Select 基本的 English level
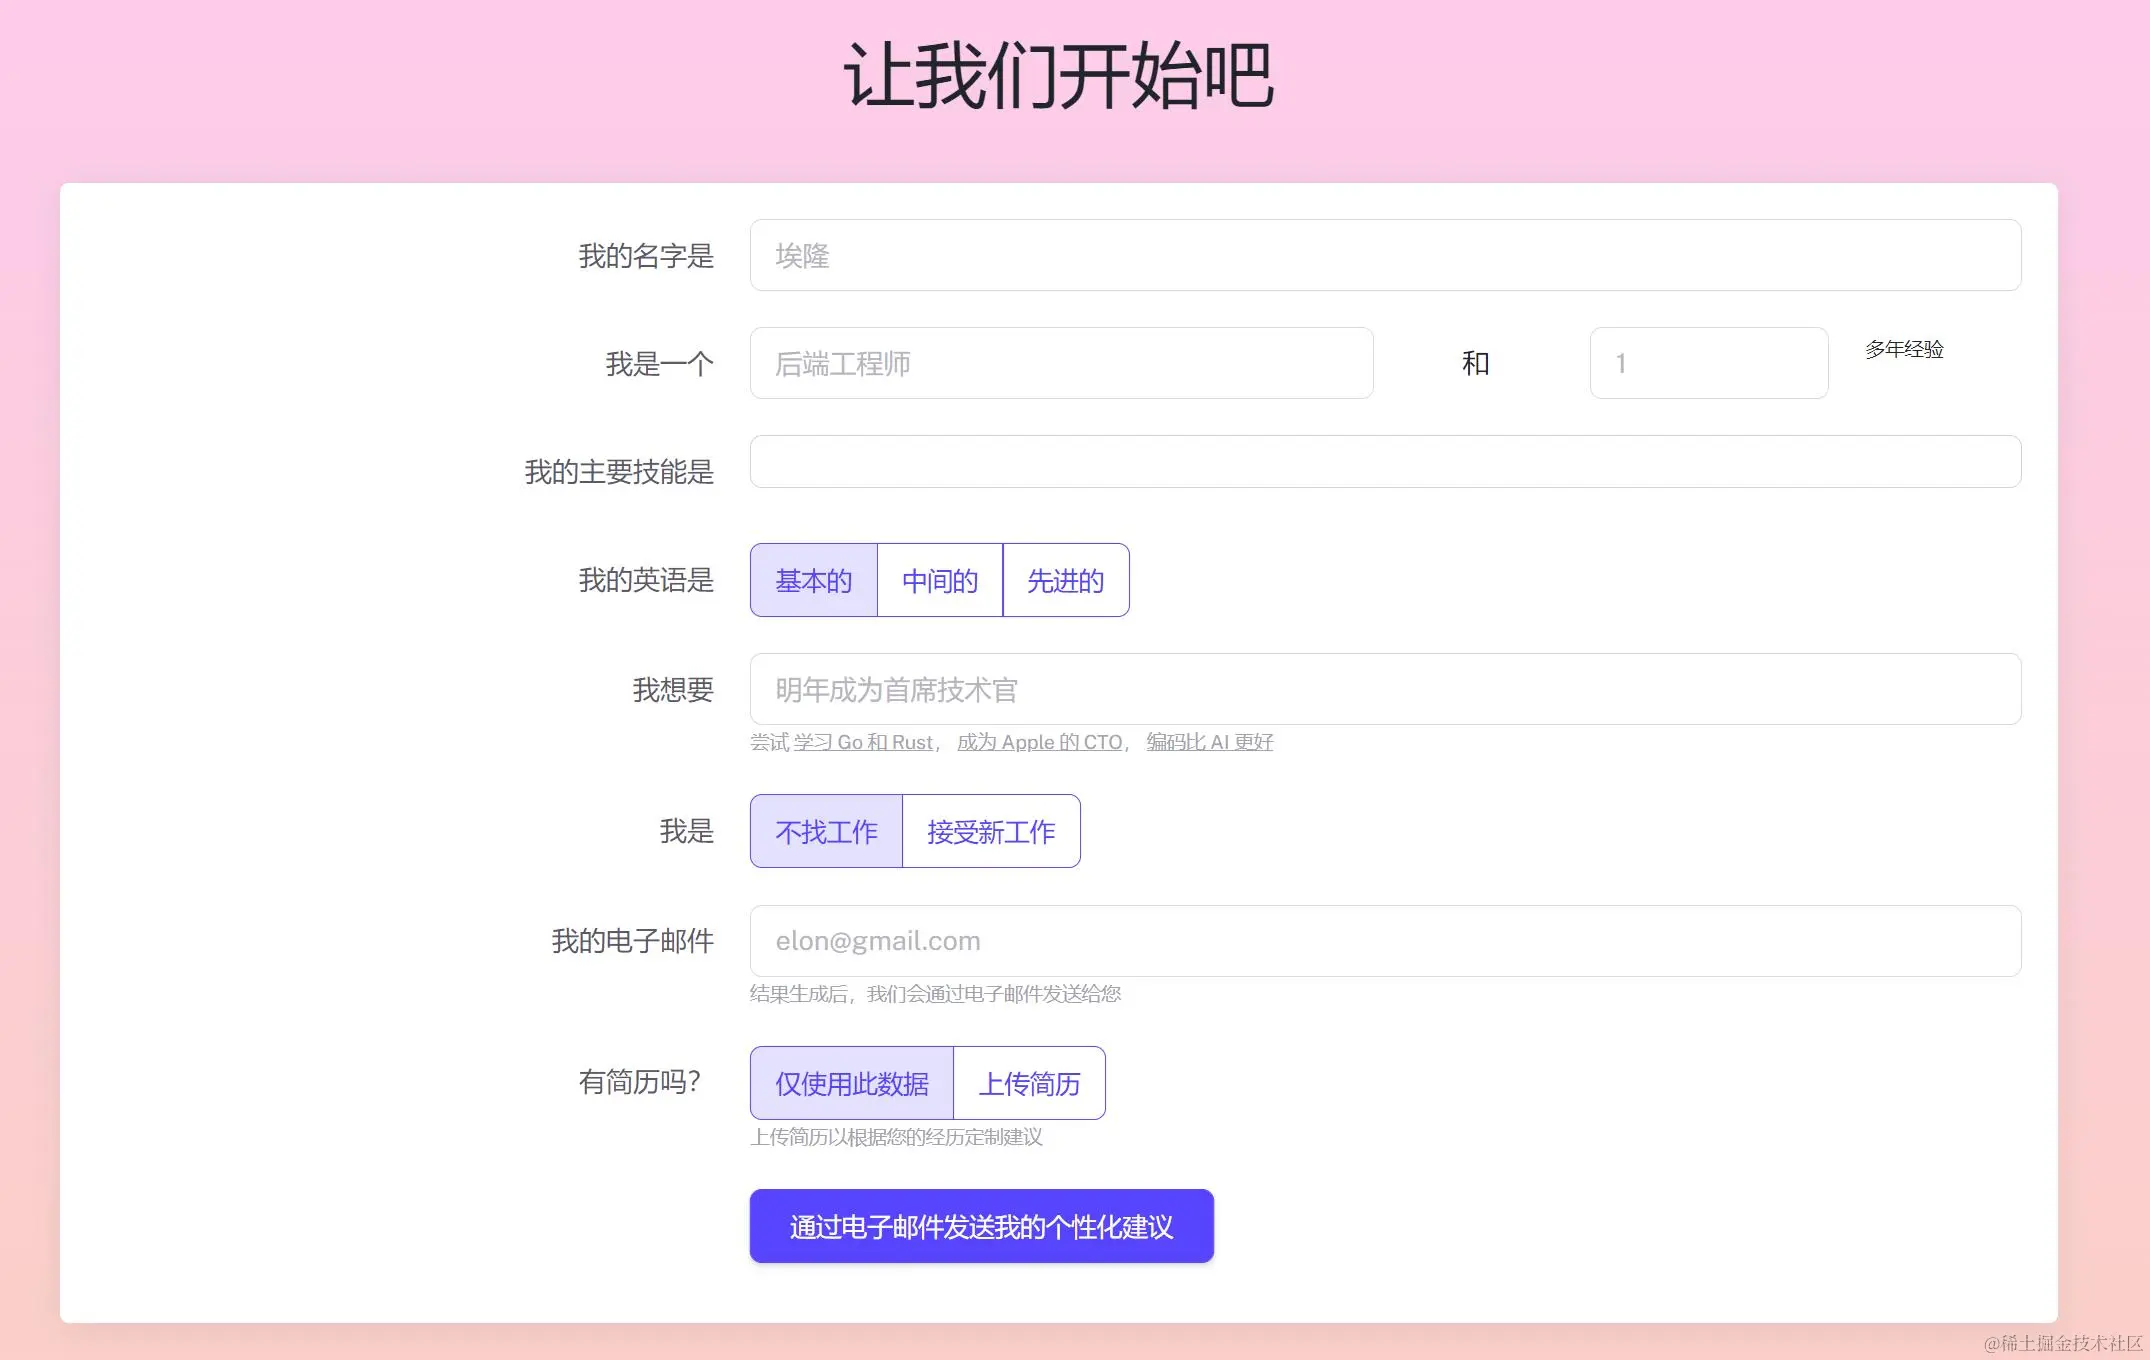This screenshot has width=2150, height=1360. 814,580
